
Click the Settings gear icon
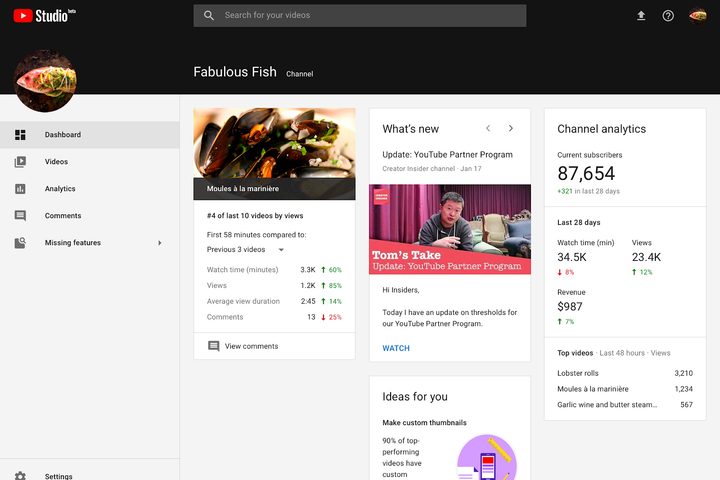tap(20, 476)
